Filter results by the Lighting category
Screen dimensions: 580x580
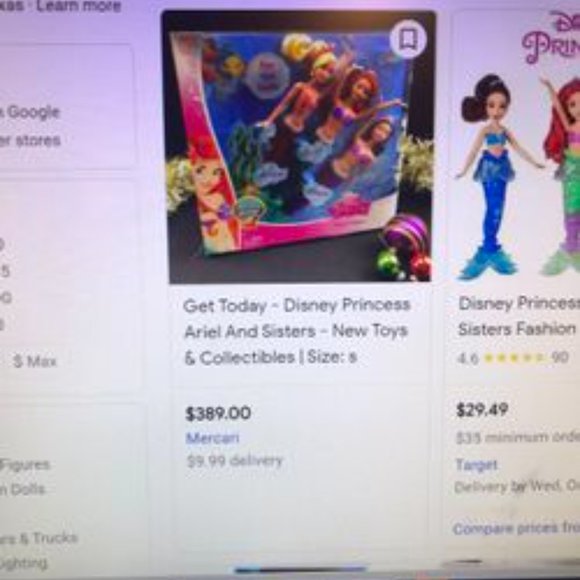click(24, 563)
